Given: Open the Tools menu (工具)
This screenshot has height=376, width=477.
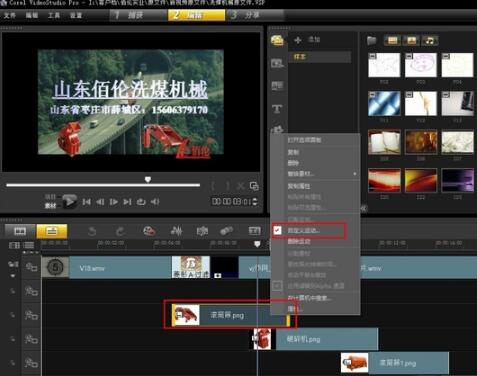Looking at the screenshot, I should [x=54, y=15].
